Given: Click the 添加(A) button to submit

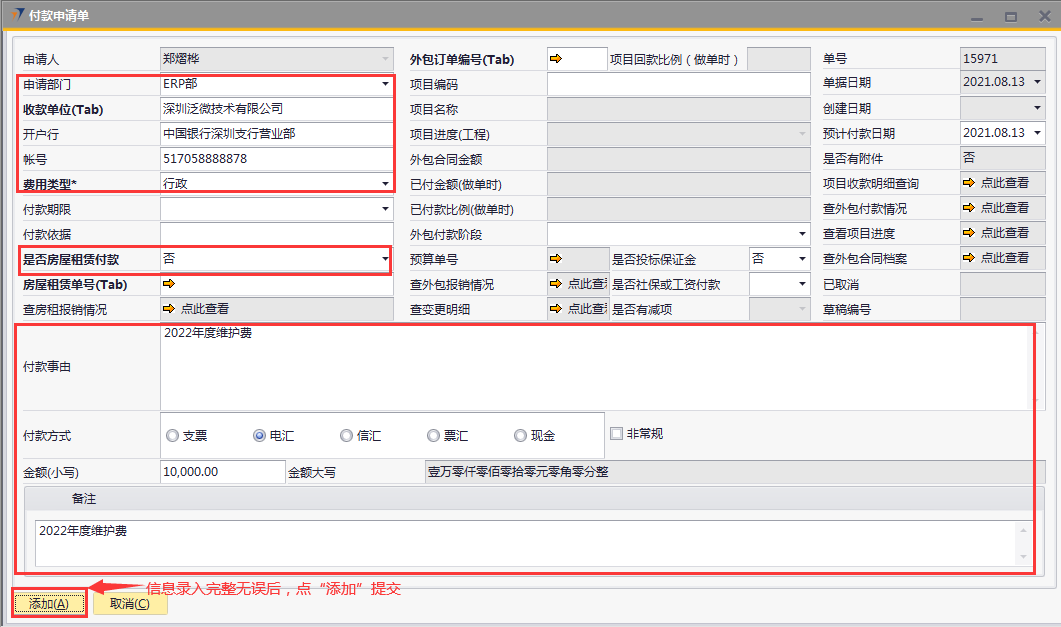Looking at the screenshot, I should [49, 603].
